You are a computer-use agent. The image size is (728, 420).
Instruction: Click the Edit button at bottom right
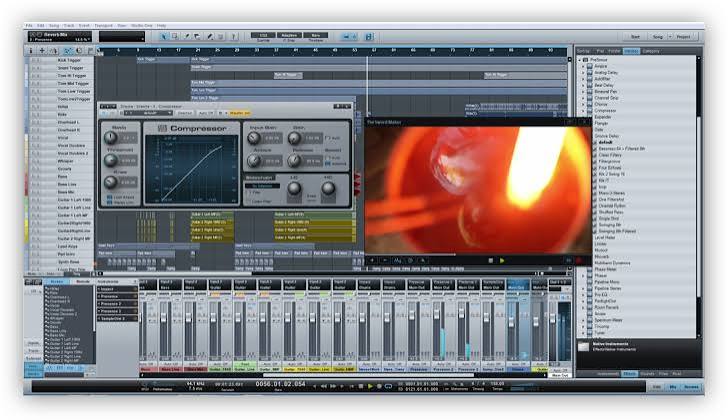(657, 387)
